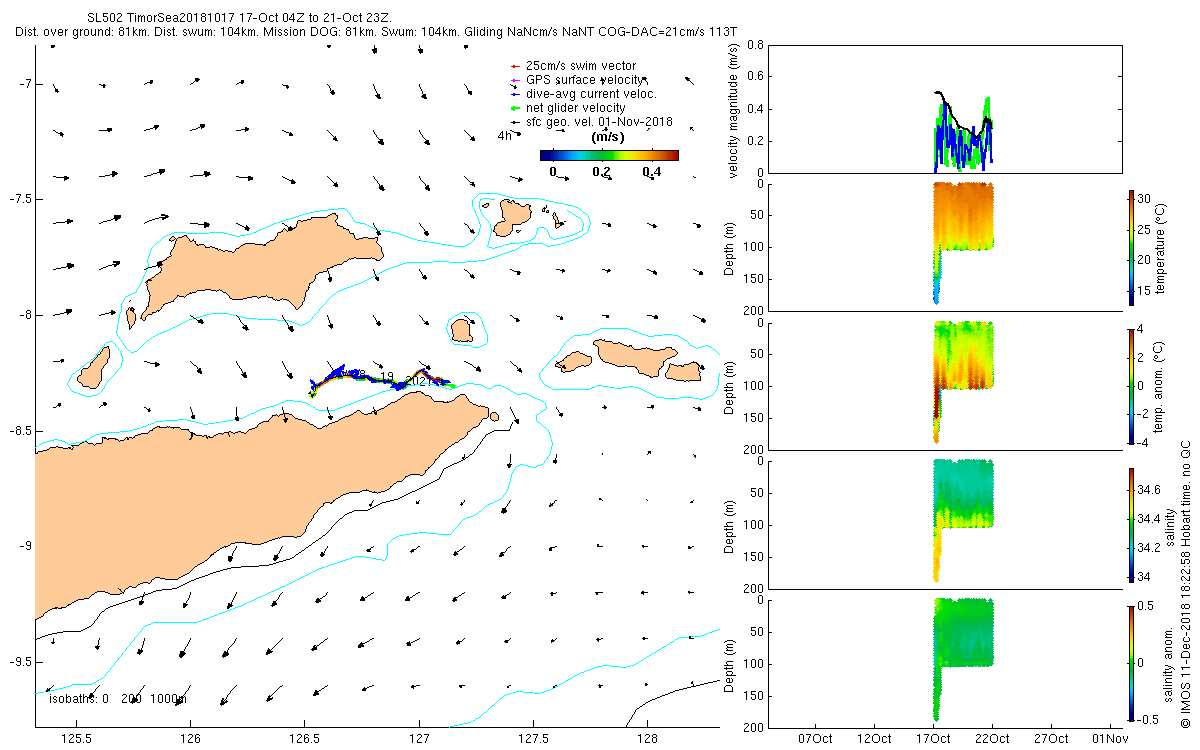
Task: Click the salinity depth section data
Action: pyautogui.click(x=964, y=505)
